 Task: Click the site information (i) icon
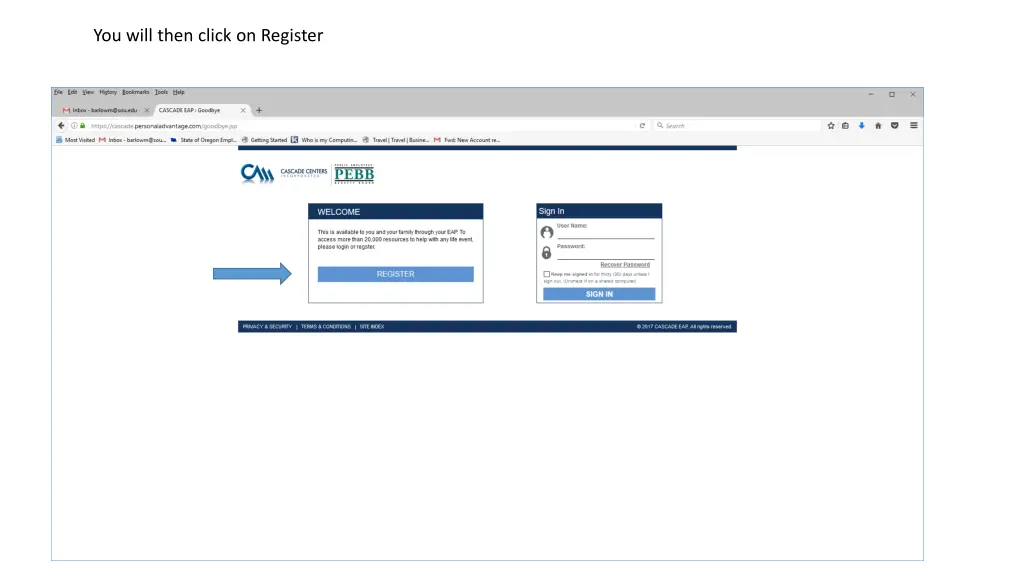click(x=74, y=125)
